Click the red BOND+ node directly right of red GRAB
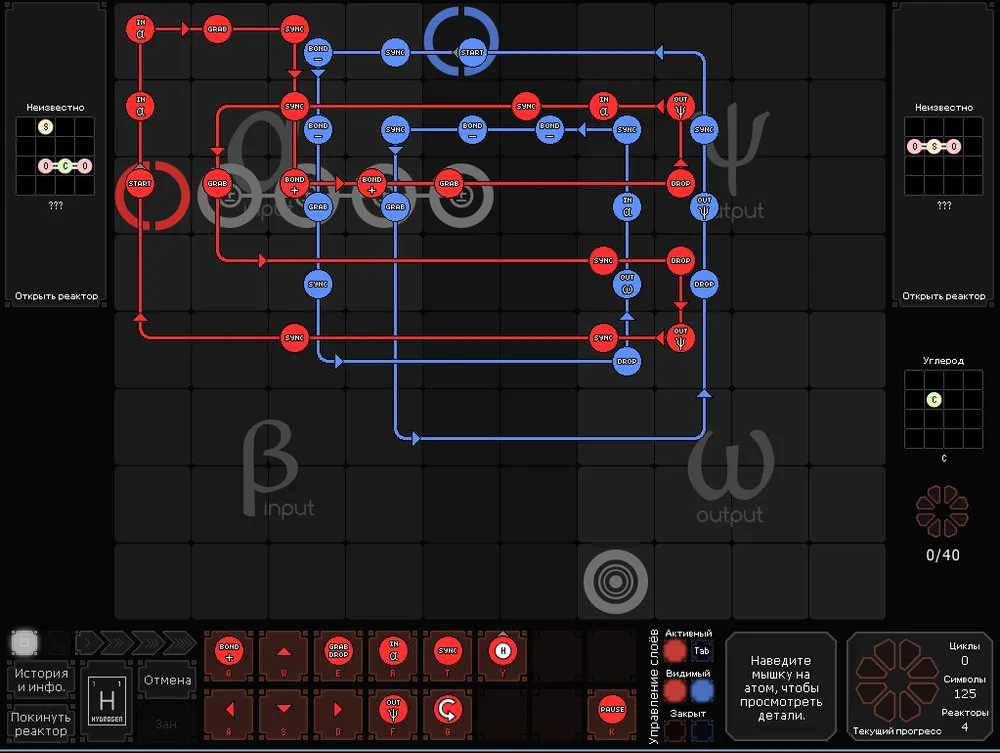This screenshot has height=753, width=1000. pos(294,184)
